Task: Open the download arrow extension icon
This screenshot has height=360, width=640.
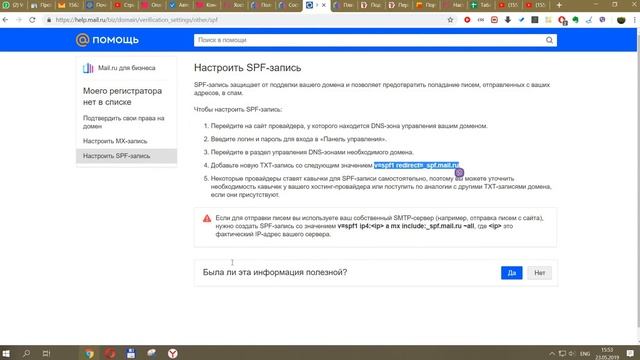Action: click(x=508, y=20)
